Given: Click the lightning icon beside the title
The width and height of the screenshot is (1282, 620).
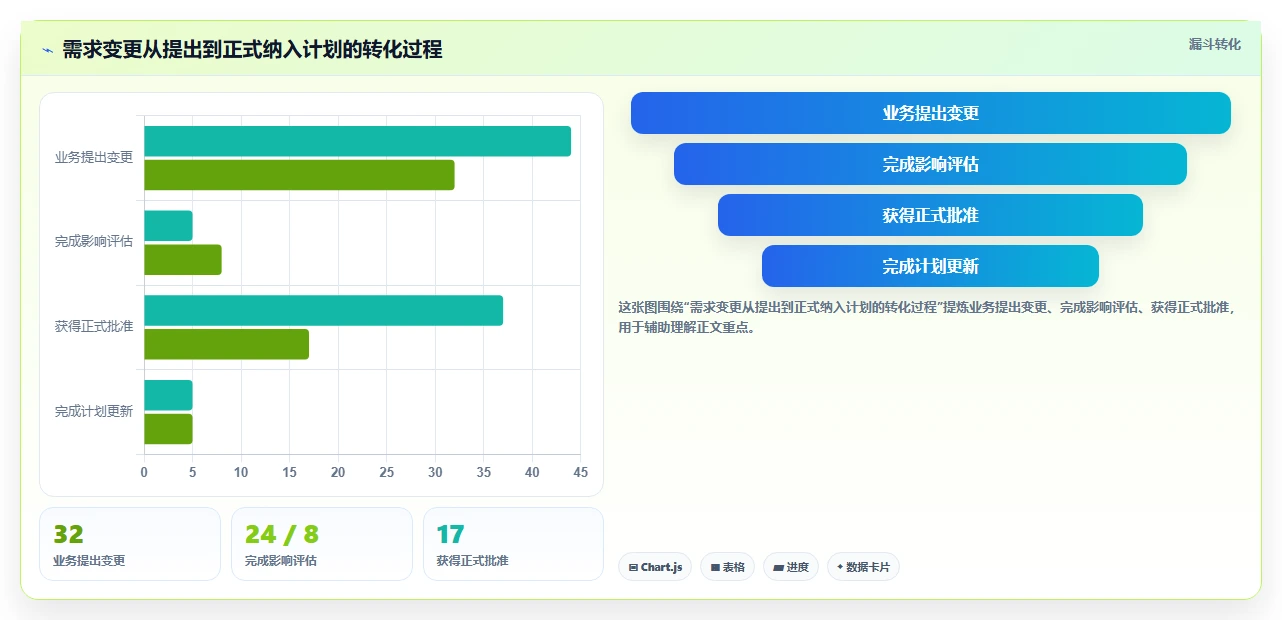Looking at the screenshot, I should coord(47,50).
